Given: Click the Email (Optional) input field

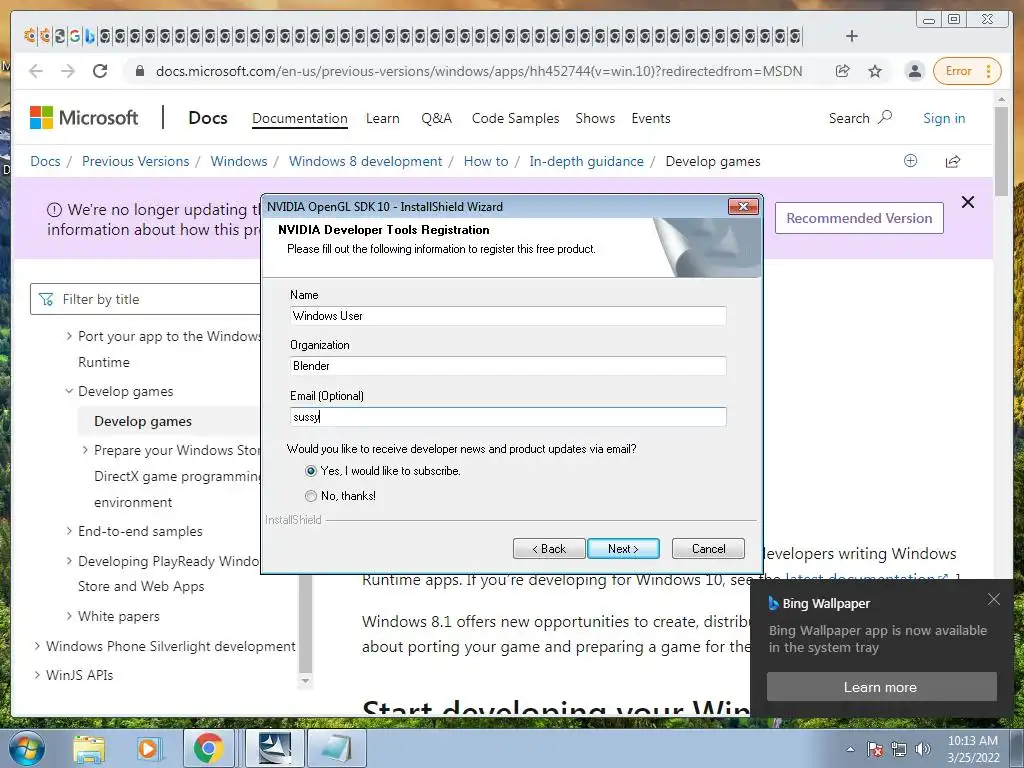Looking at the screenshot, I should pos(507,417).
